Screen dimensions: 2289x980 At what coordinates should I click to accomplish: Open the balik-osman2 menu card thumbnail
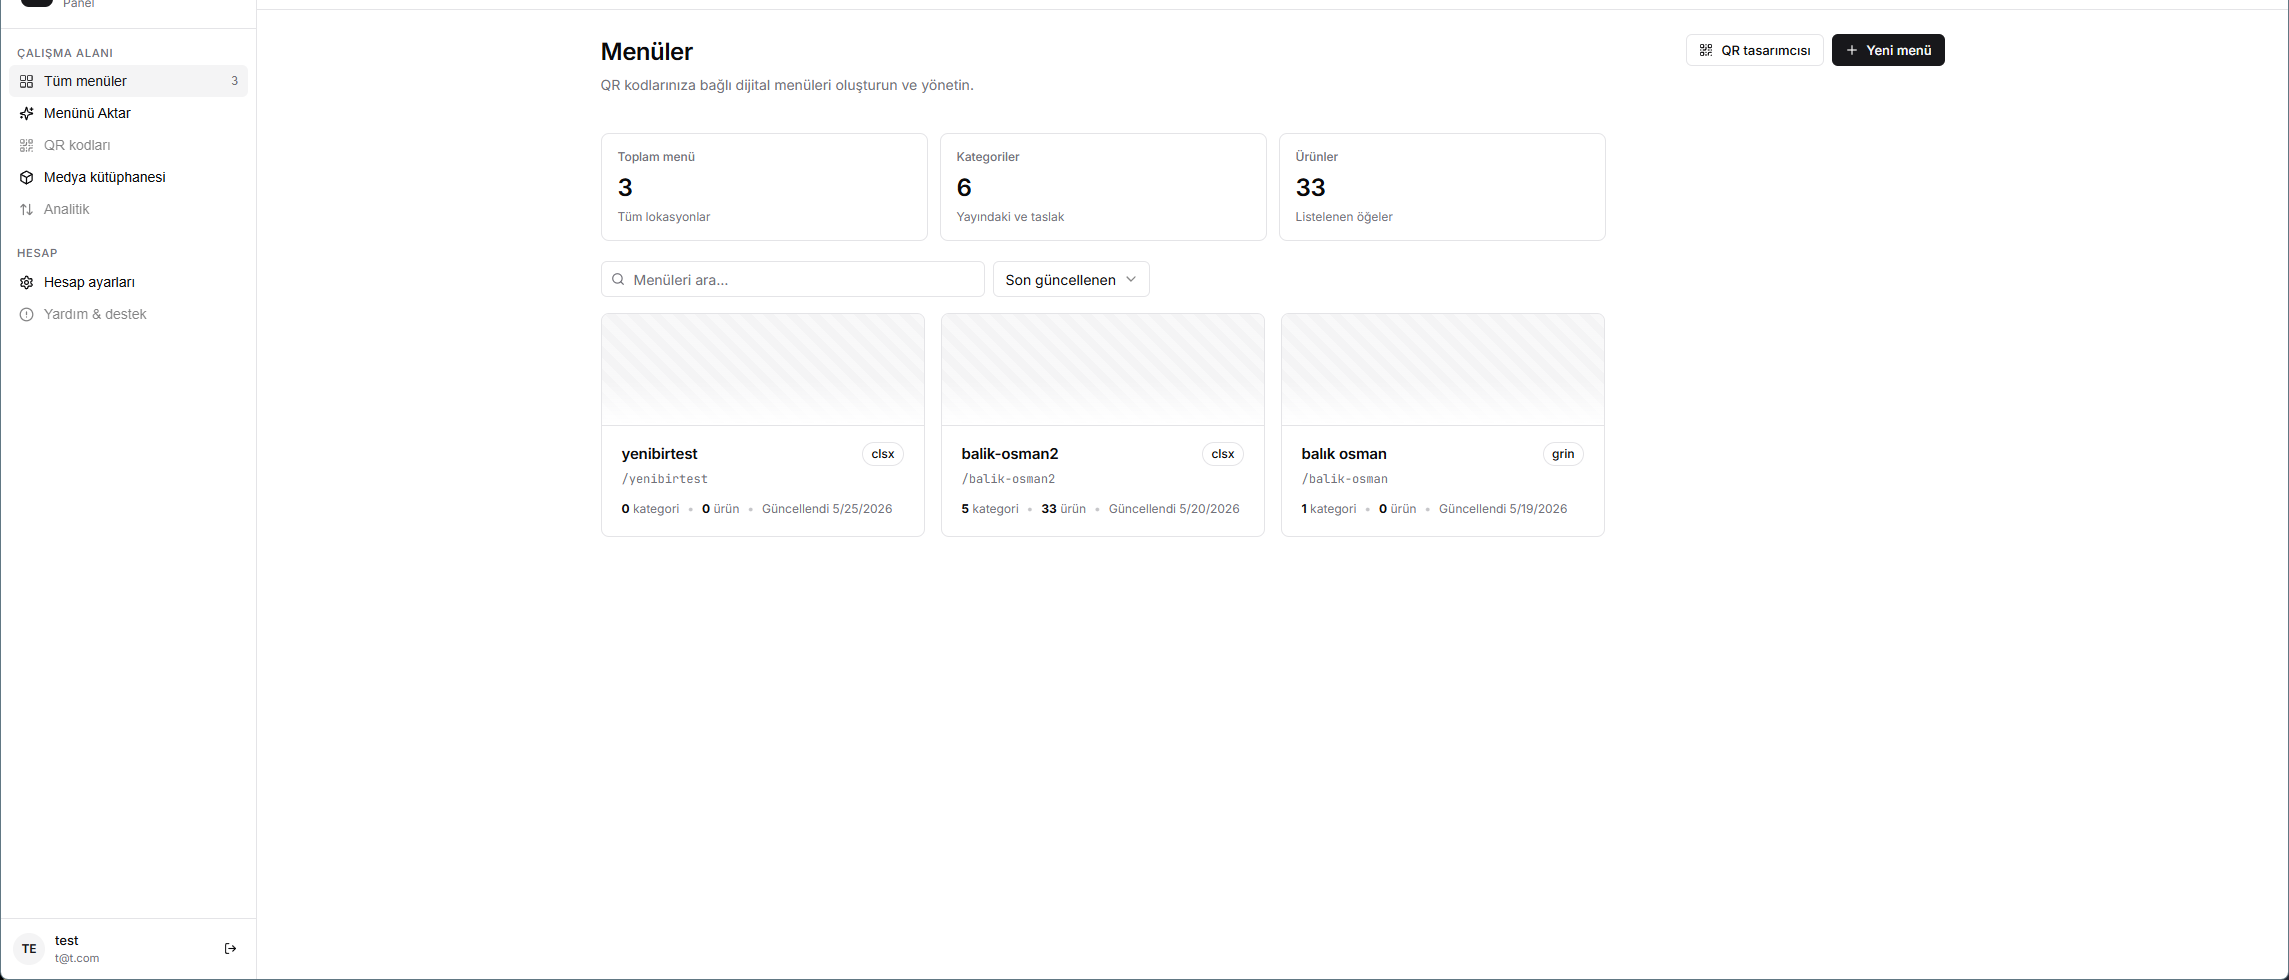pos(1103,369)
